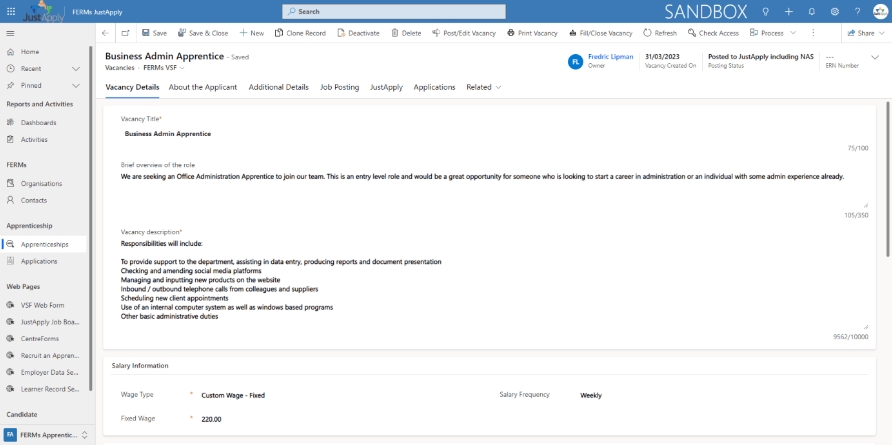This screenshot has width=892, height=445.
Task: Open settings gear icon in header
Action: pyautogui.click(x=835, y=11)
